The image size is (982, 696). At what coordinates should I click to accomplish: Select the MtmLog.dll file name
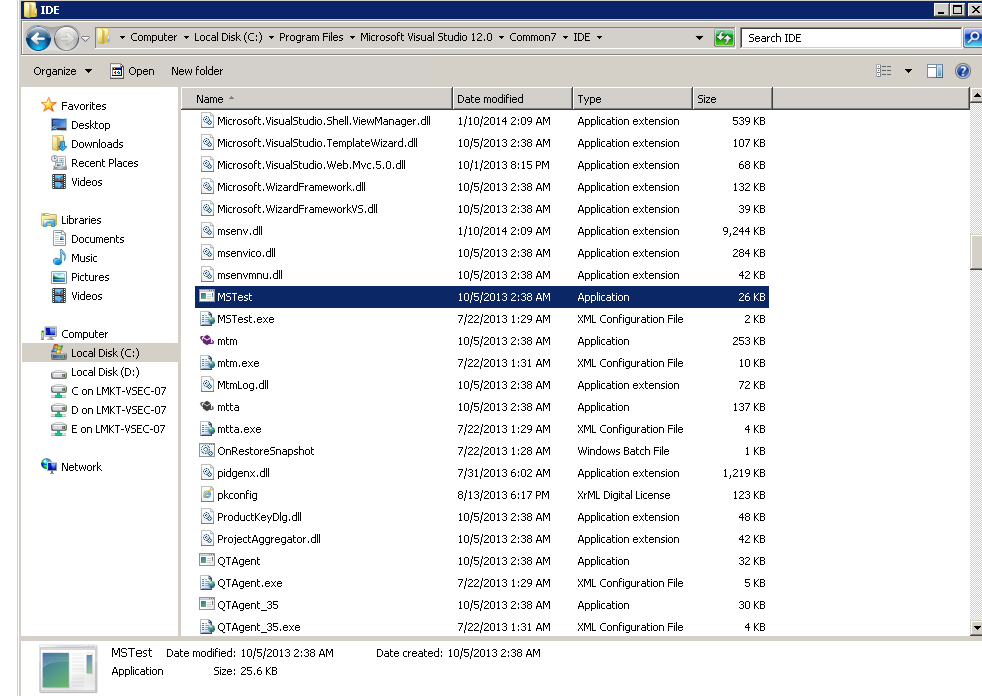point(243,385)
